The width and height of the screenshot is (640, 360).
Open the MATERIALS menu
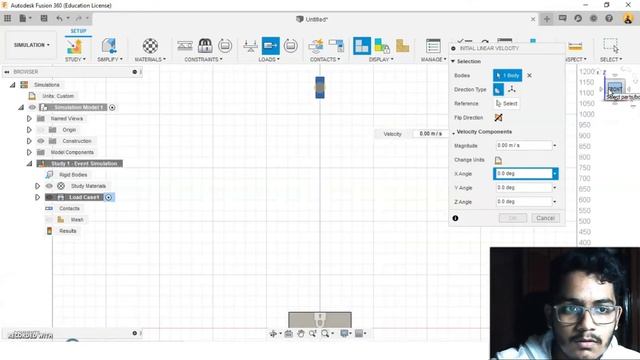(150, 60)
